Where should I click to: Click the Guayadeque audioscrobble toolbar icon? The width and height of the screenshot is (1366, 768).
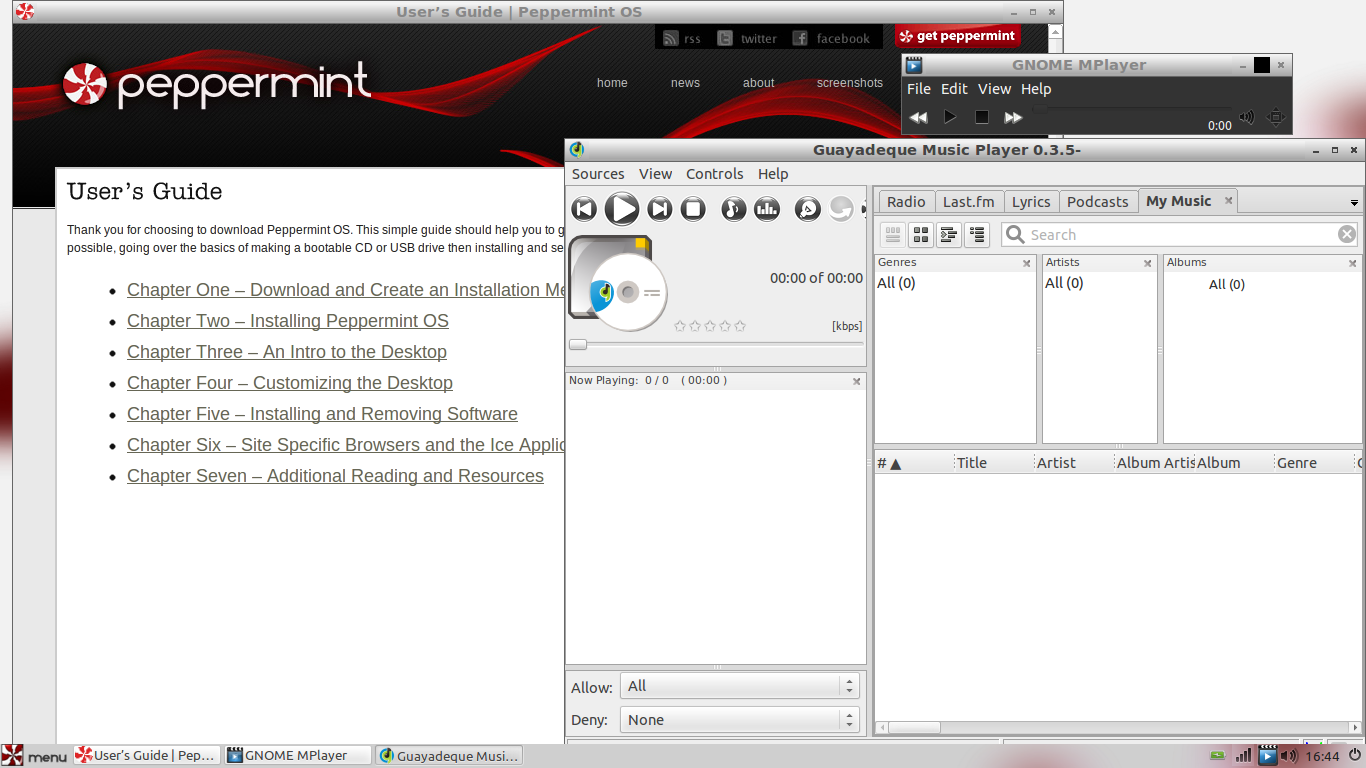(x=808, y=209)
